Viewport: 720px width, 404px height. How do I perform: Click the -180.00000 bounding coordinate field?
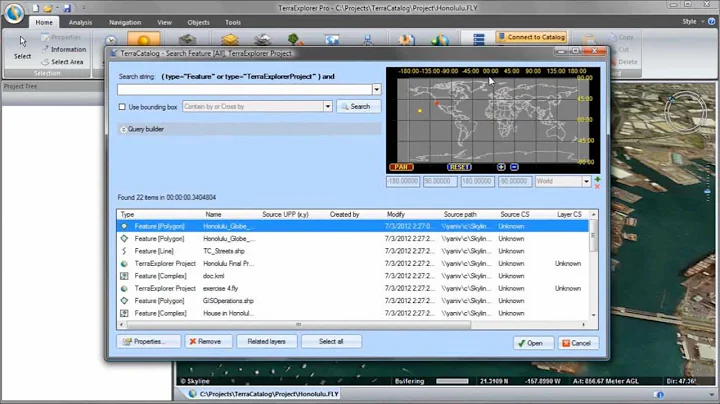click(x=403, y=181)
